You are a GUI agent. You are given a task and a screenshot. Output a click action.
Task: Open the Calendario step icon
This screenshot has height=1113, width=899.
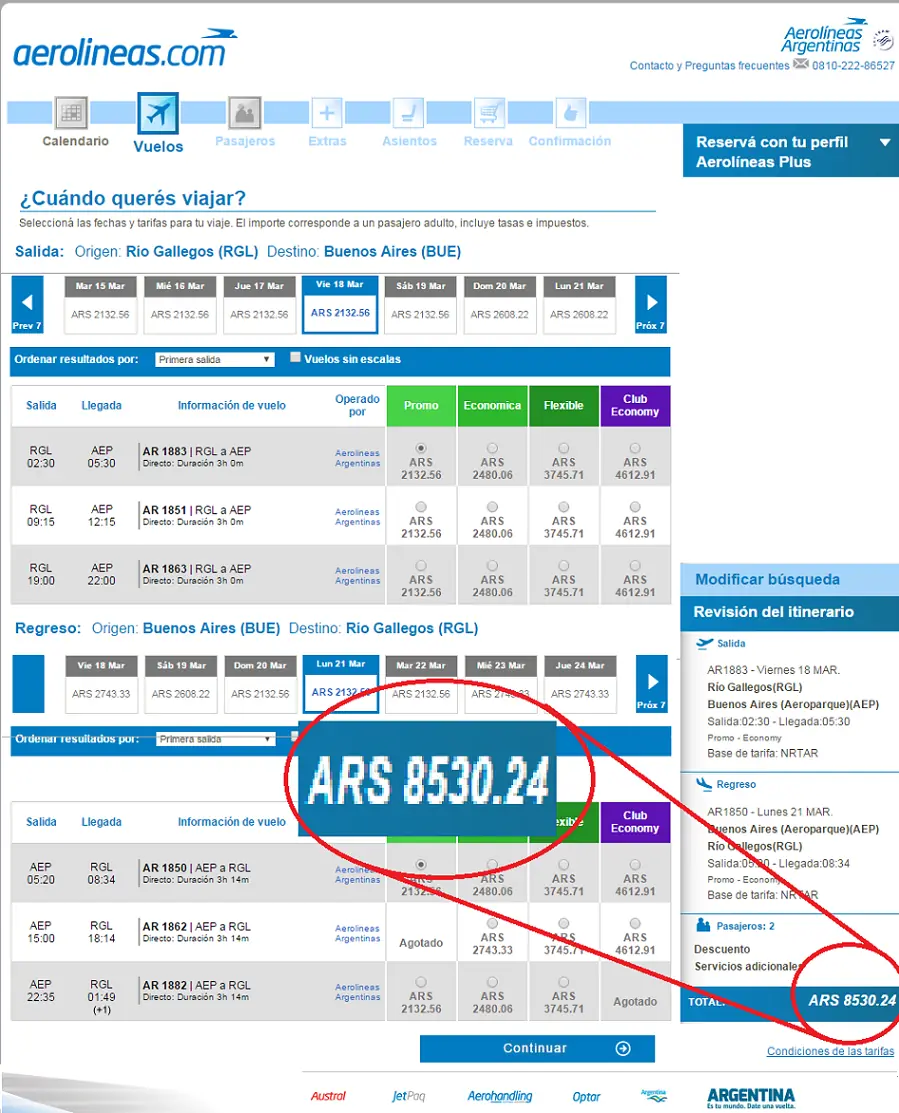[x=71, y=113]
